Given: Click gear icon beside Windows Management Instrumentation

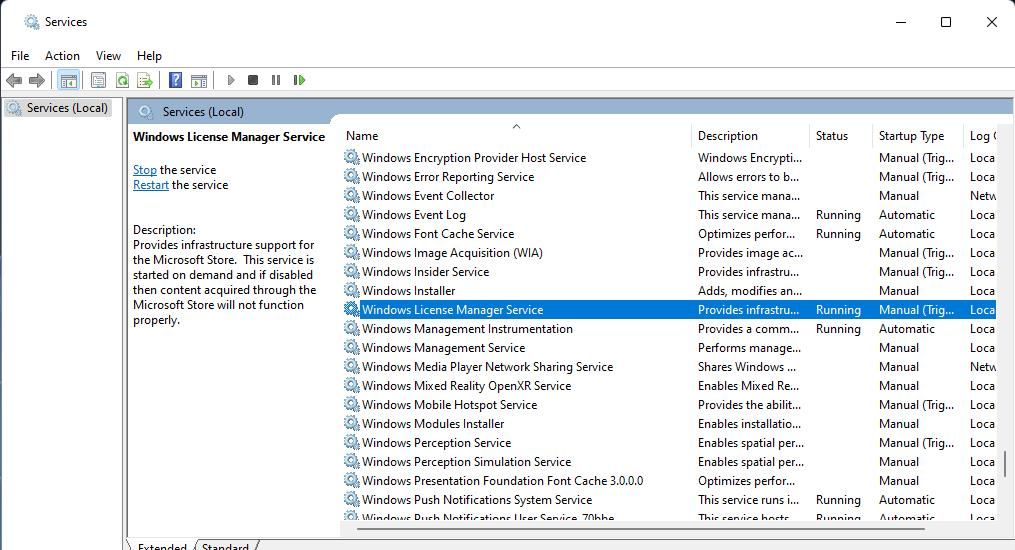Looking at the screenshot, I should click(x=351, y=329).
